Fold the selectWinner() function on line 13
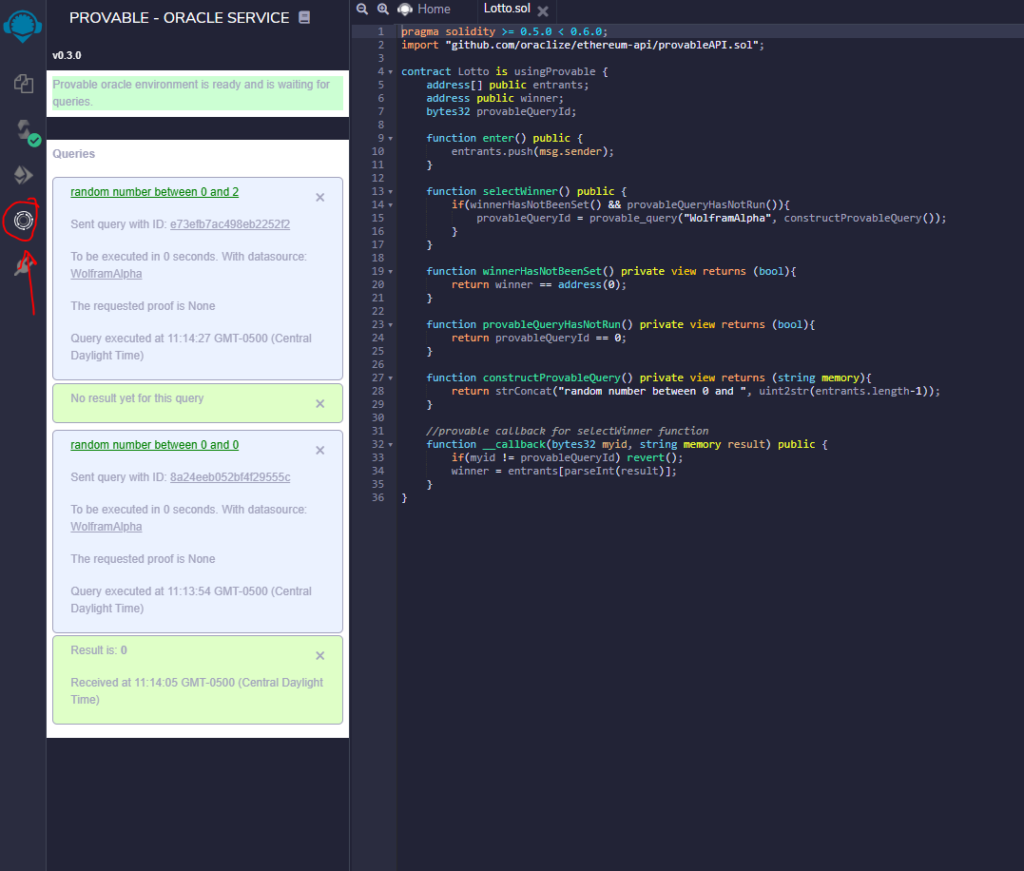Viewport: 1024px width, 871px height. (x=391, y=191)
